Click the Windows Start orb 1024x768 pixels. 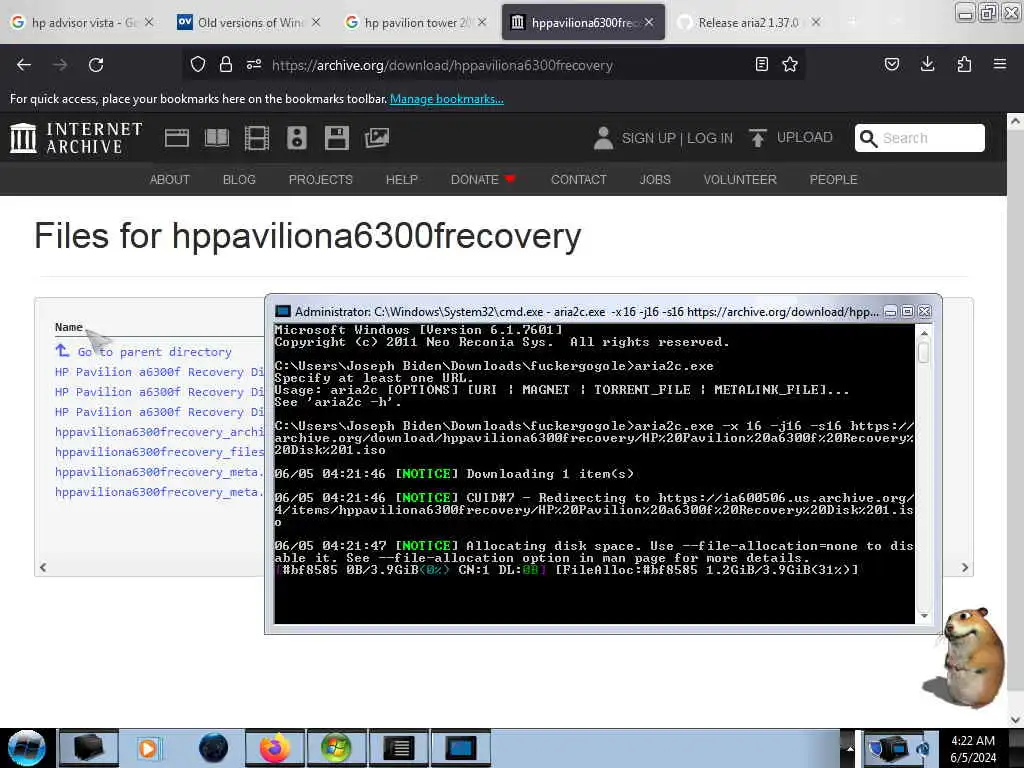point(27,748)
